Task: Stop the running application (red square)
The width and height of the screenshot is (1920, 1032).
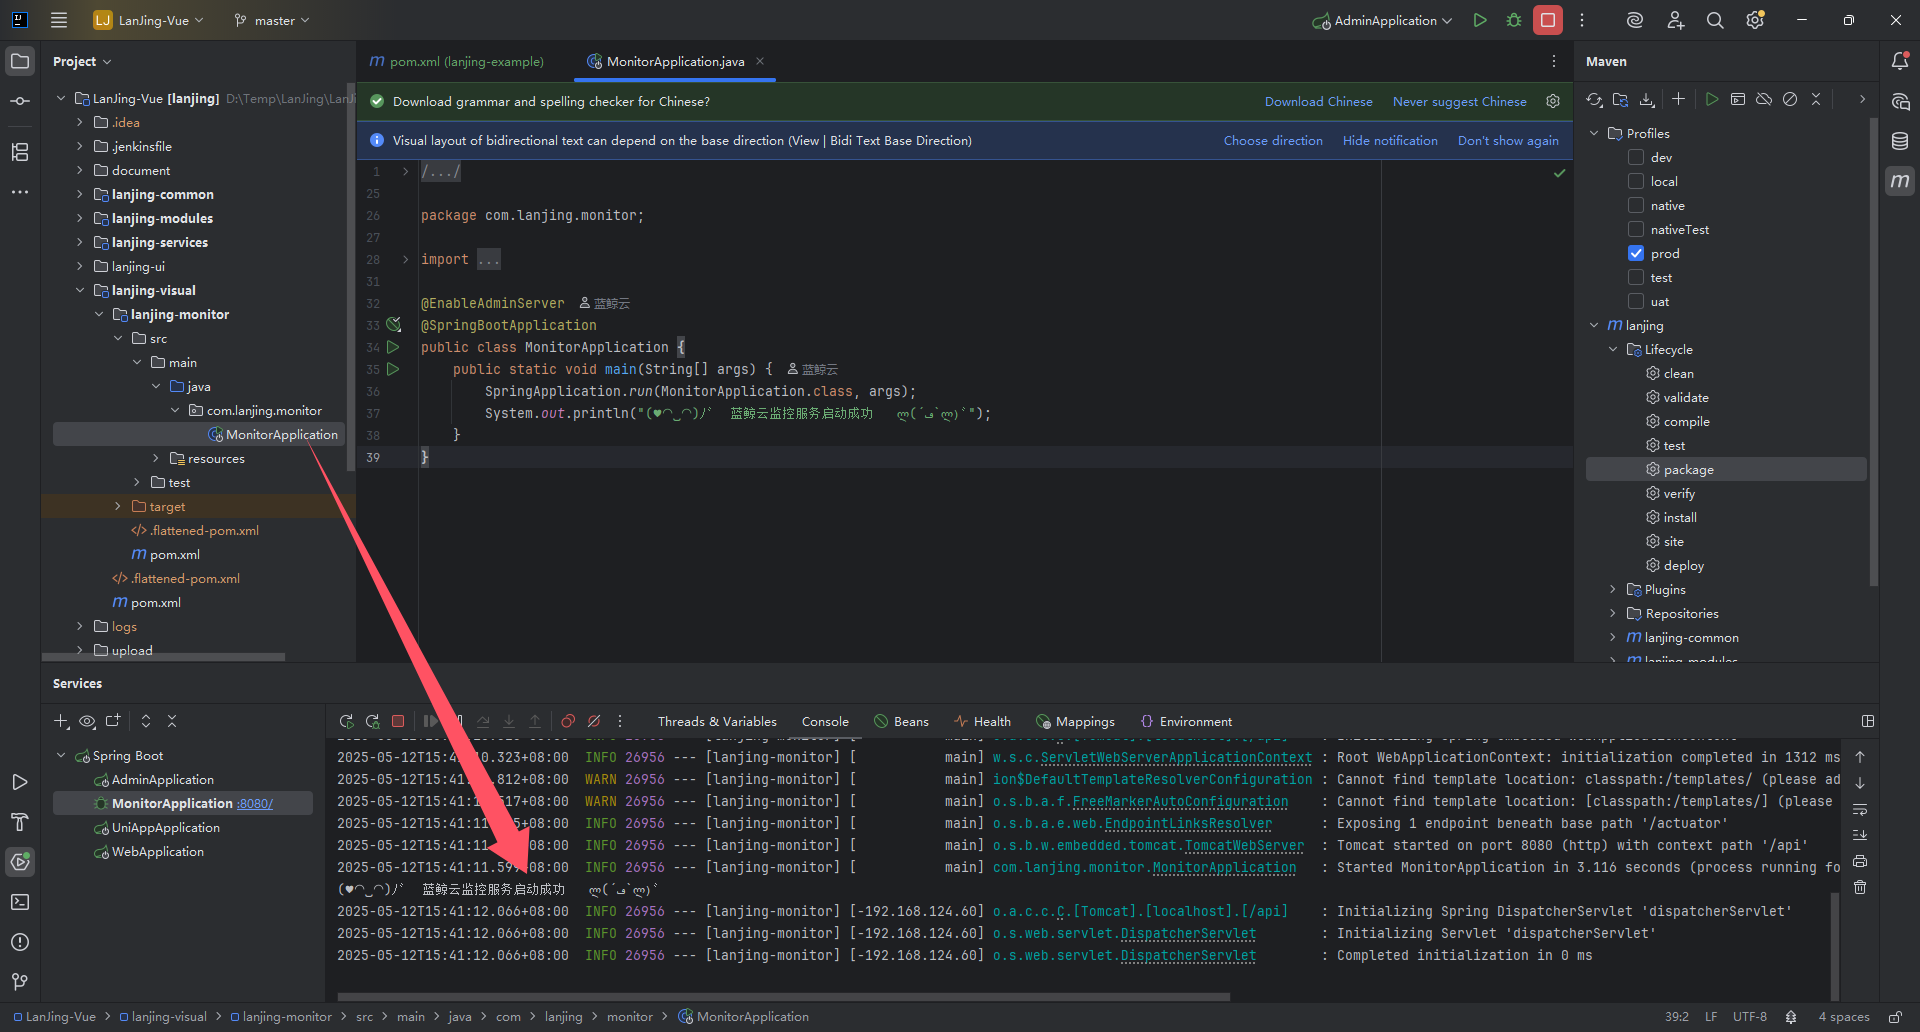Action: pos(1548,20)
